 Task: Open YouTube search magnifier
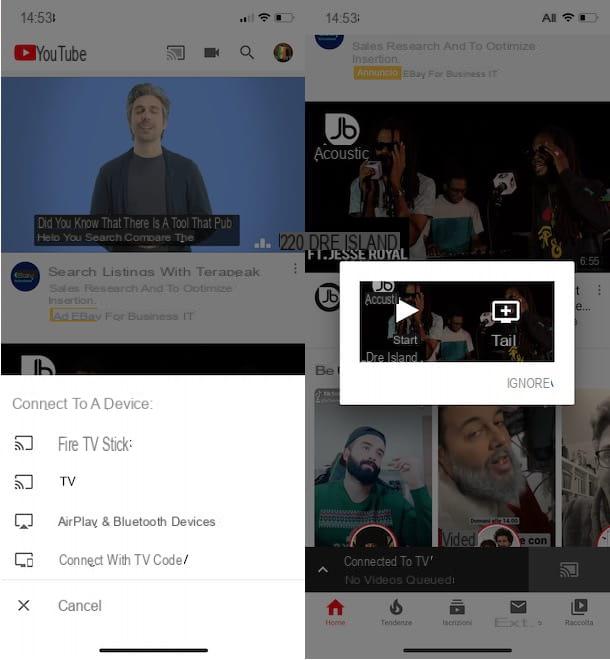pos(247,53)
